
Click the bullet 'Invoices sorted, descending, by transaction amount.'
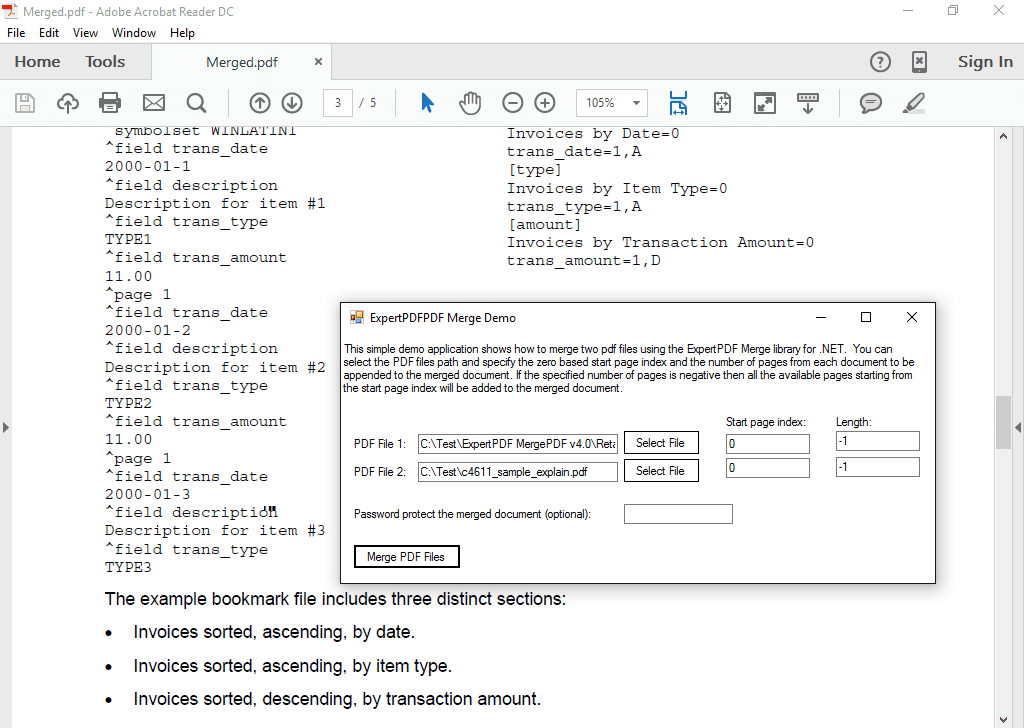(x=337, y=699)
